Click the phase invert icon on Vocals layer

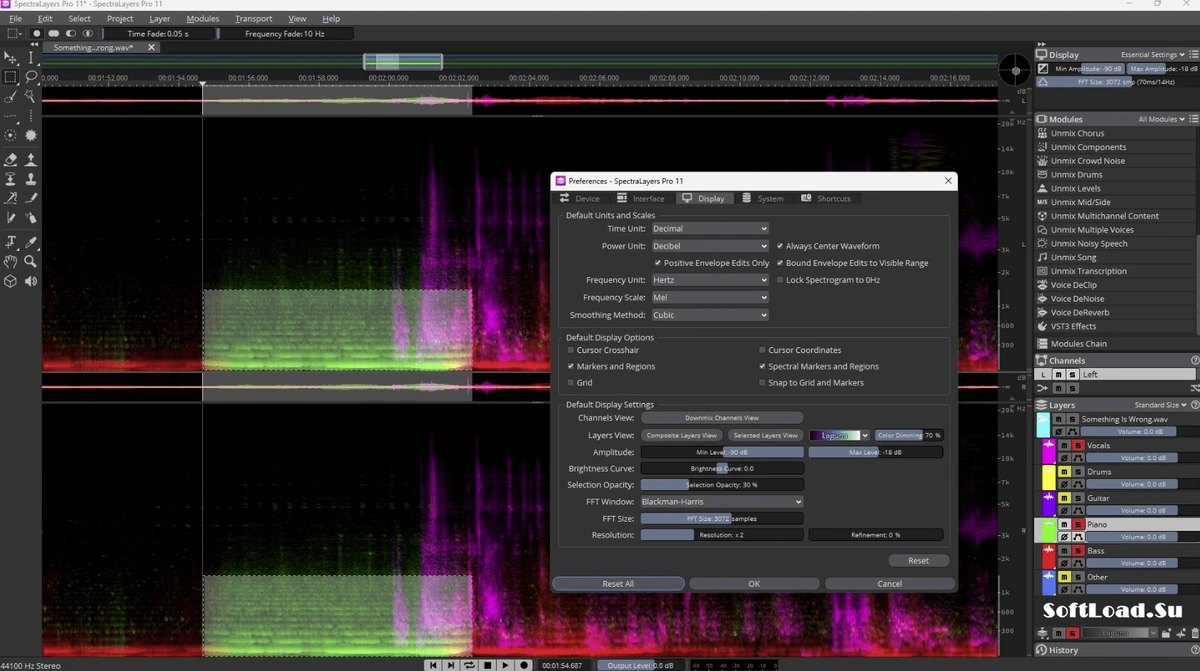click(x=1065, y=458)
